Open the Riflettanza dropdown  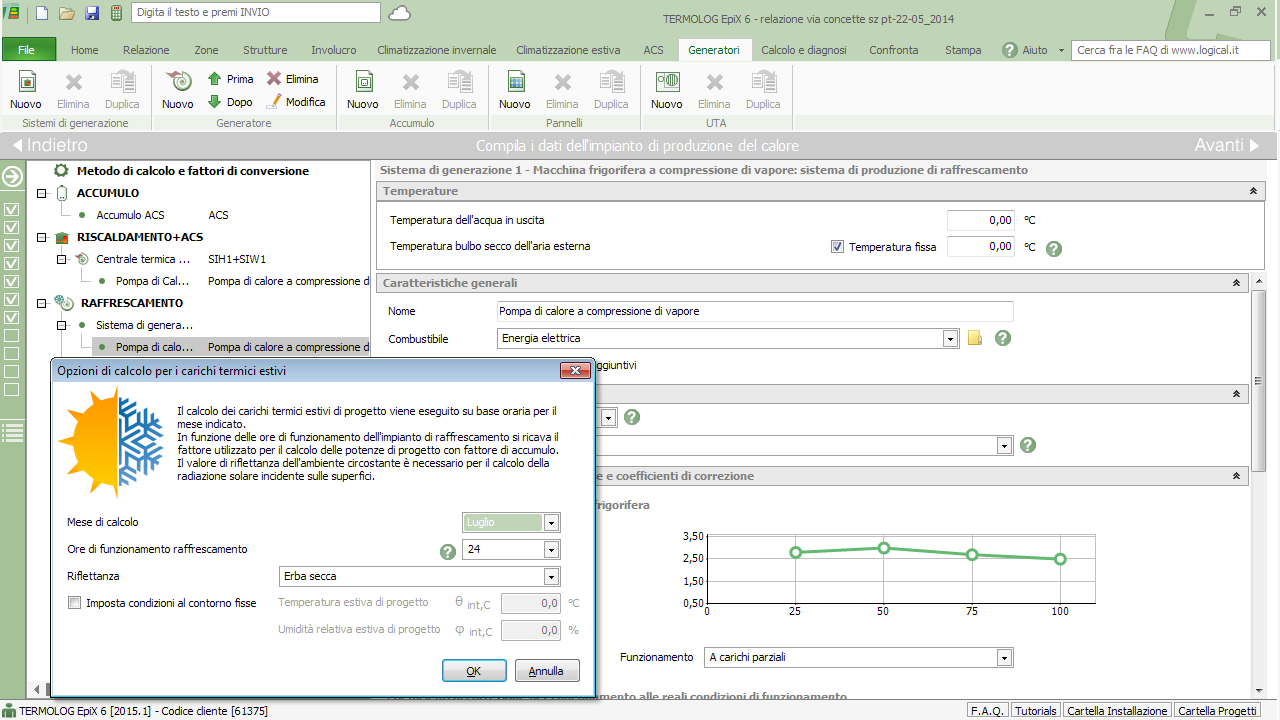pyautogui.click(x=550, y=577)
